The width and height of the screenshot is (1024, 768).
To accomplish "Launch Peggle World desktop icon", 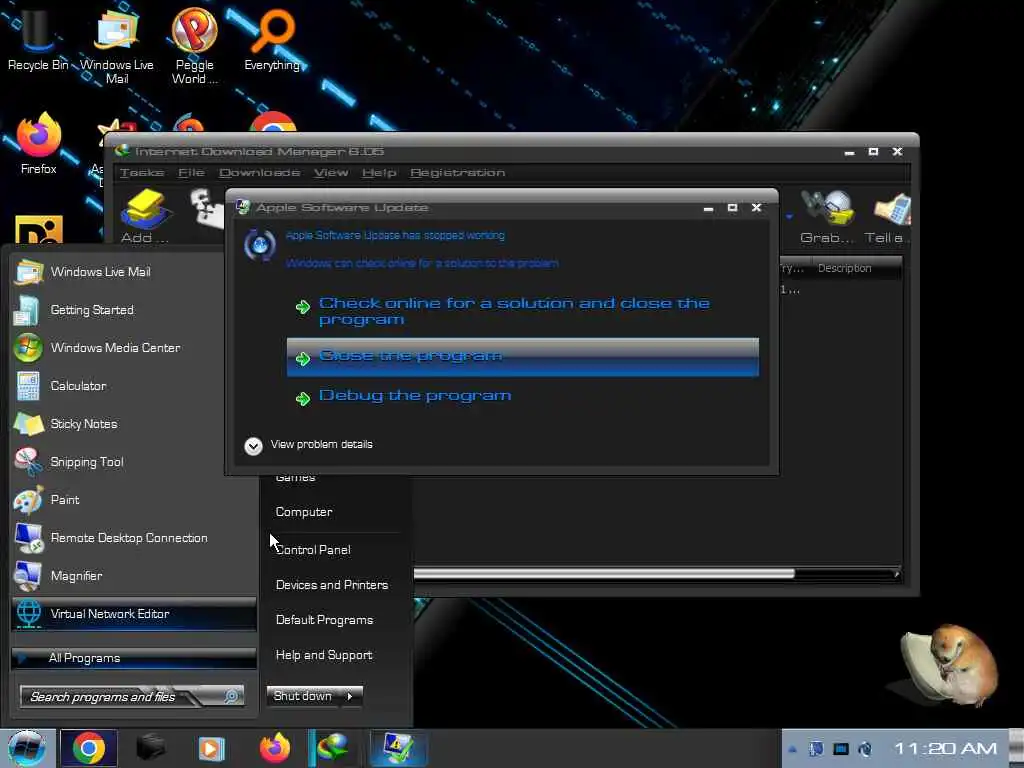I will point(194,44).
